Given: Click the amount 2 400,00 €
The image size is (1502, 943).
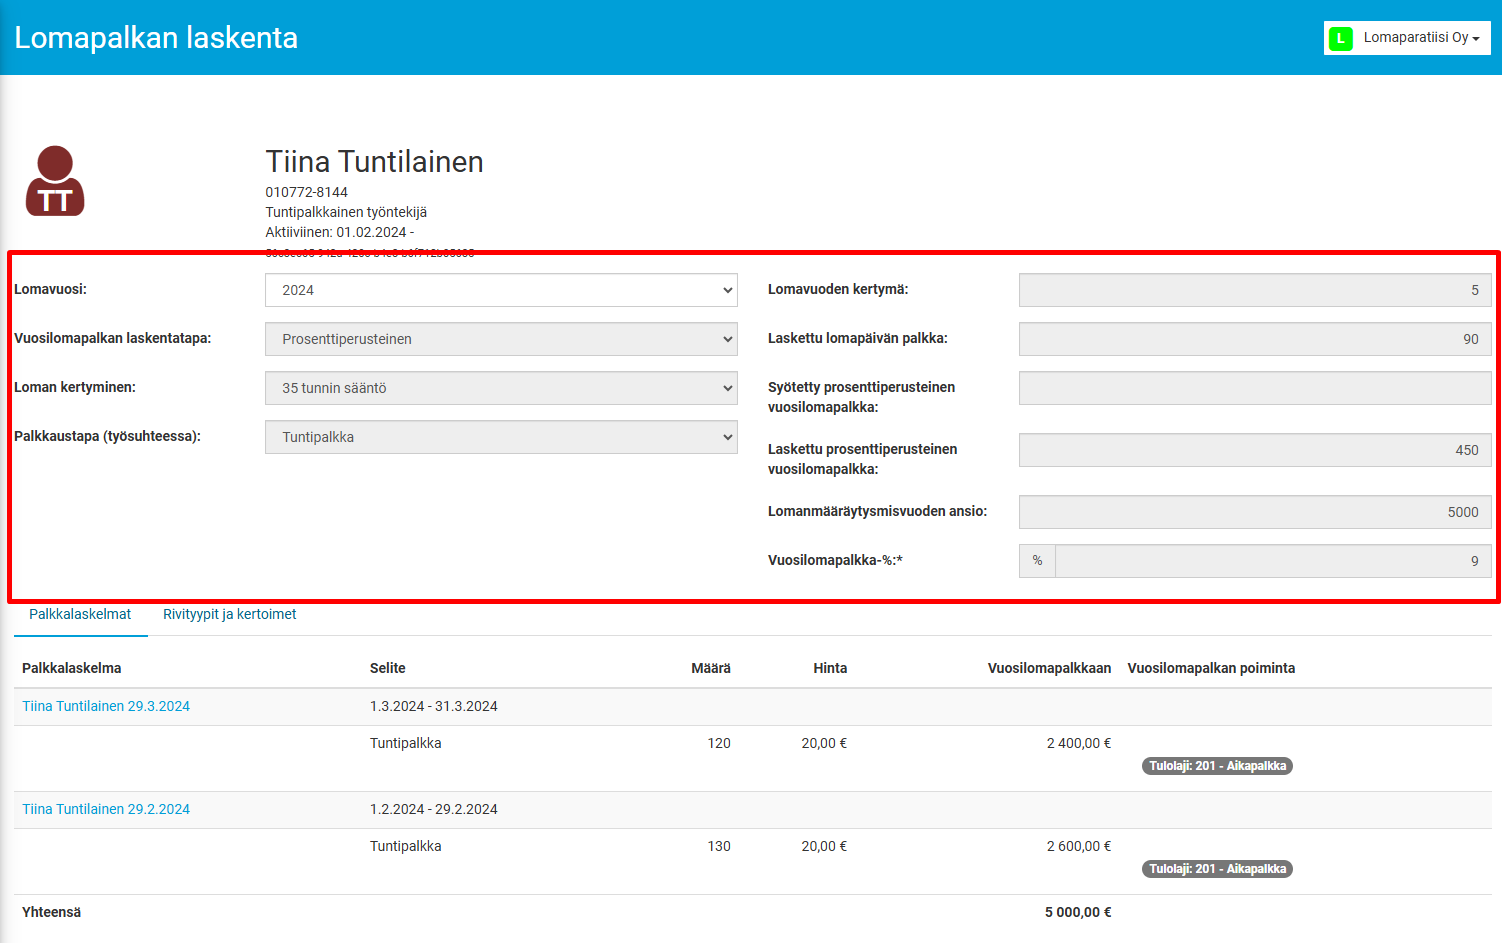Looking at the screenshot, I should 1079,743.
